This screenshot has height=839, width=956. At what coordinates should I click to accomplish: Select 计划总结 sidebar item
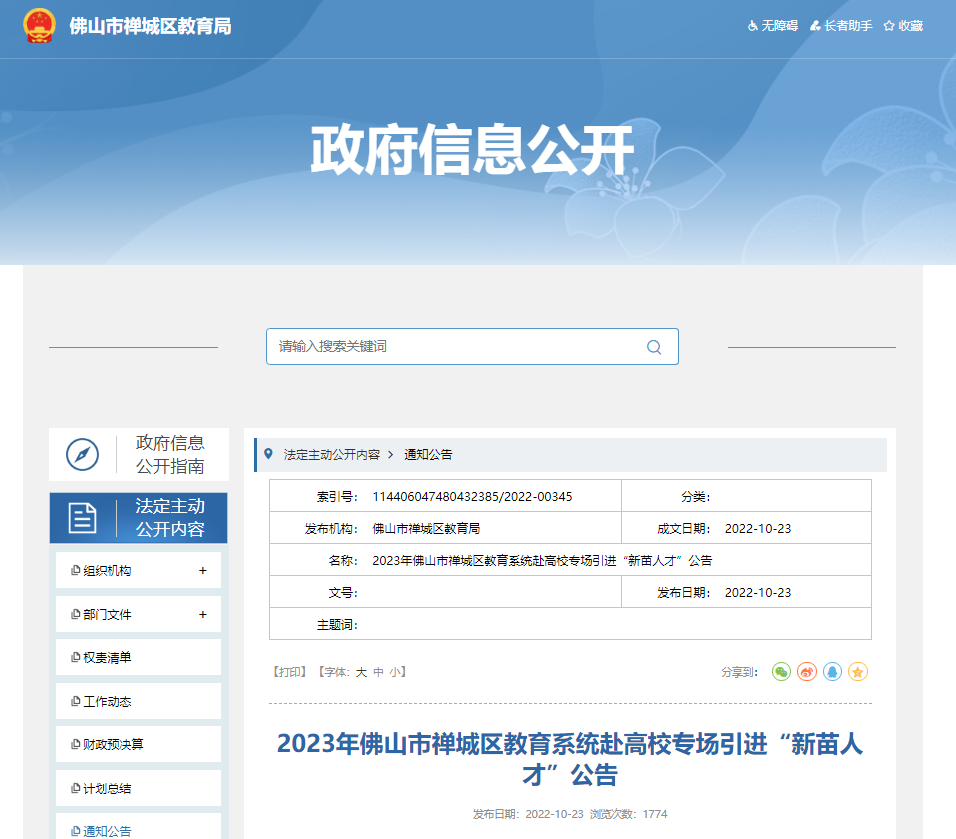[x=107, y=789]
